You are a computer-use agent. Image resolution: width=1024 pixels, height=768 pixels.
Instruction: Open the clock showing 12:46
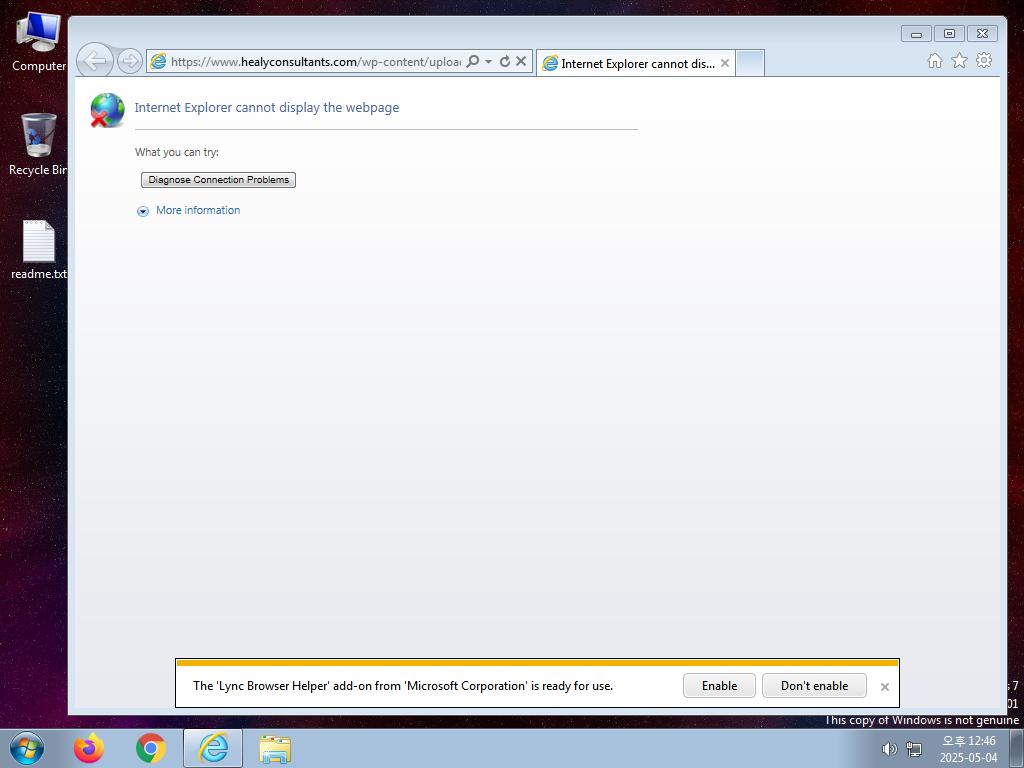point(968,749)
